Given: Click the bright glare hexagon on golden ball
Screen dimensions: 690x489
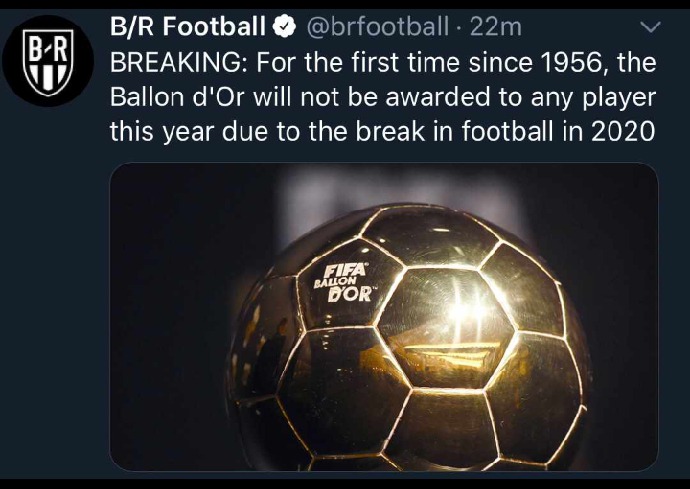Looking at the screenshot, I should (446, 328).
